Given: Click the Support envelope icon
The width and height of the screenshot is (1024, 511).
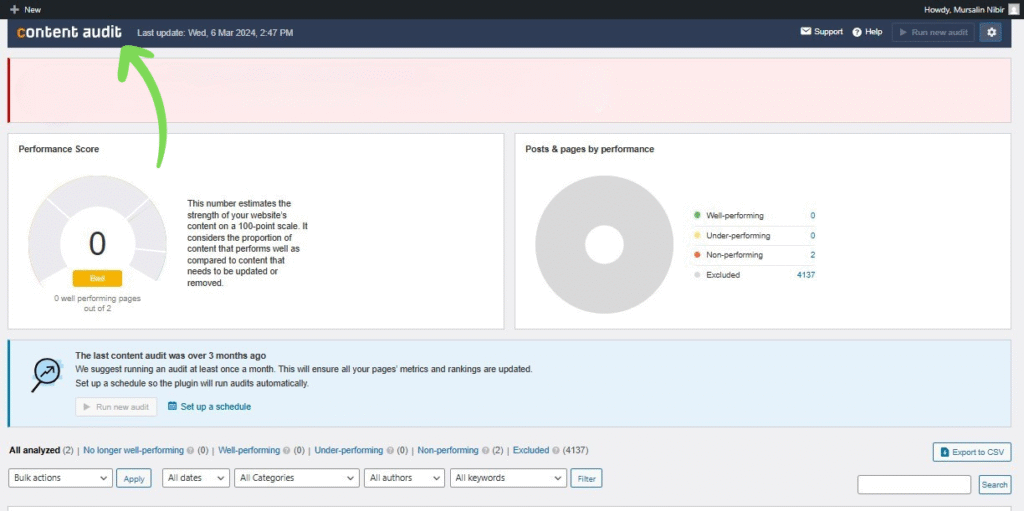Looking at the screenshot, I should (x=806, y=31).
